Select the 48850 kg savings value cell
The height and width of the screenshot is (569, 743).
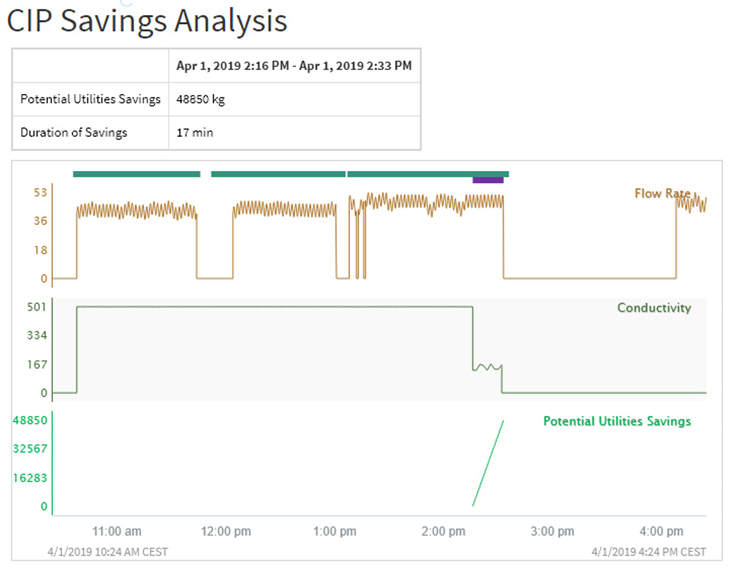pyautogui.click(x=199, y=100)
